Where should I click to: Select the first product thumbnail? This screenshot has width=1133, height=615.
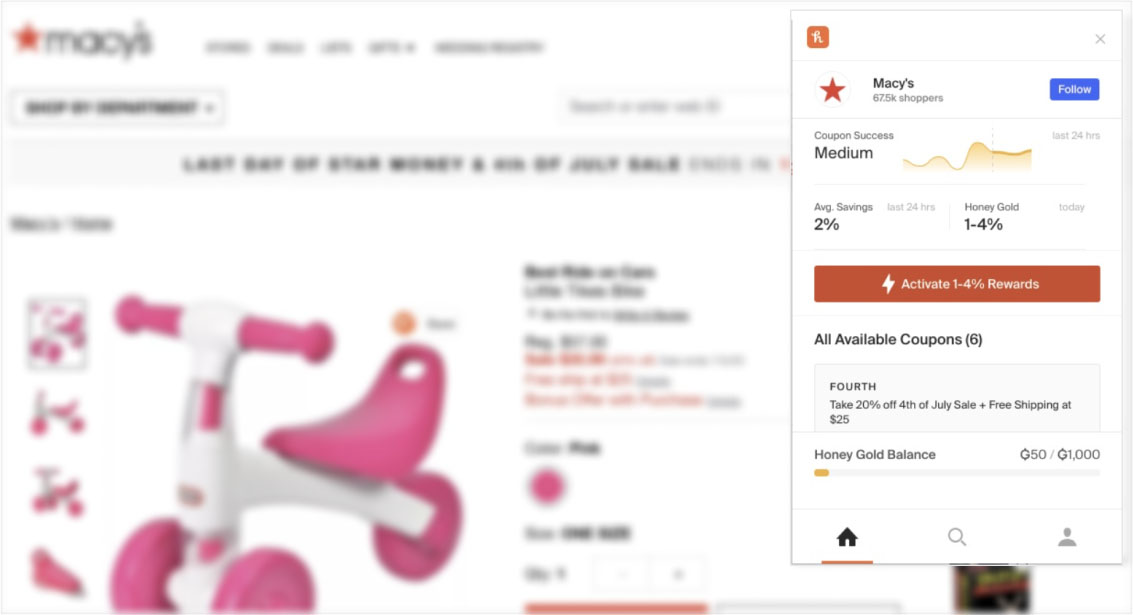[56, 334]
